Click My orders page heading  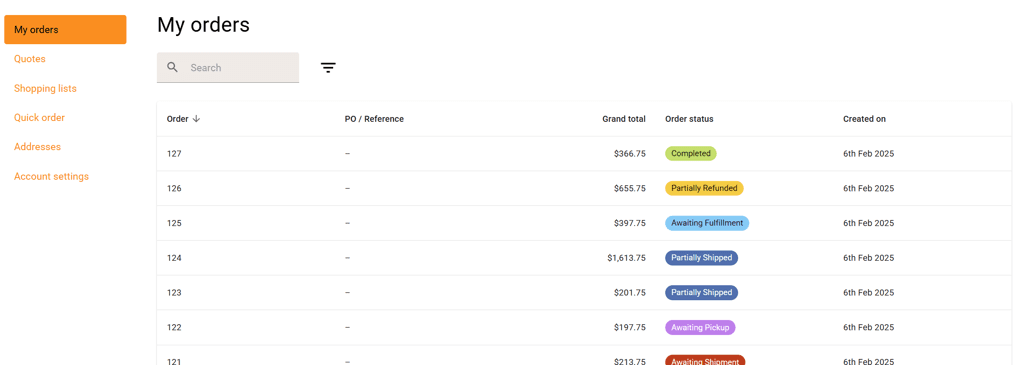203,25
